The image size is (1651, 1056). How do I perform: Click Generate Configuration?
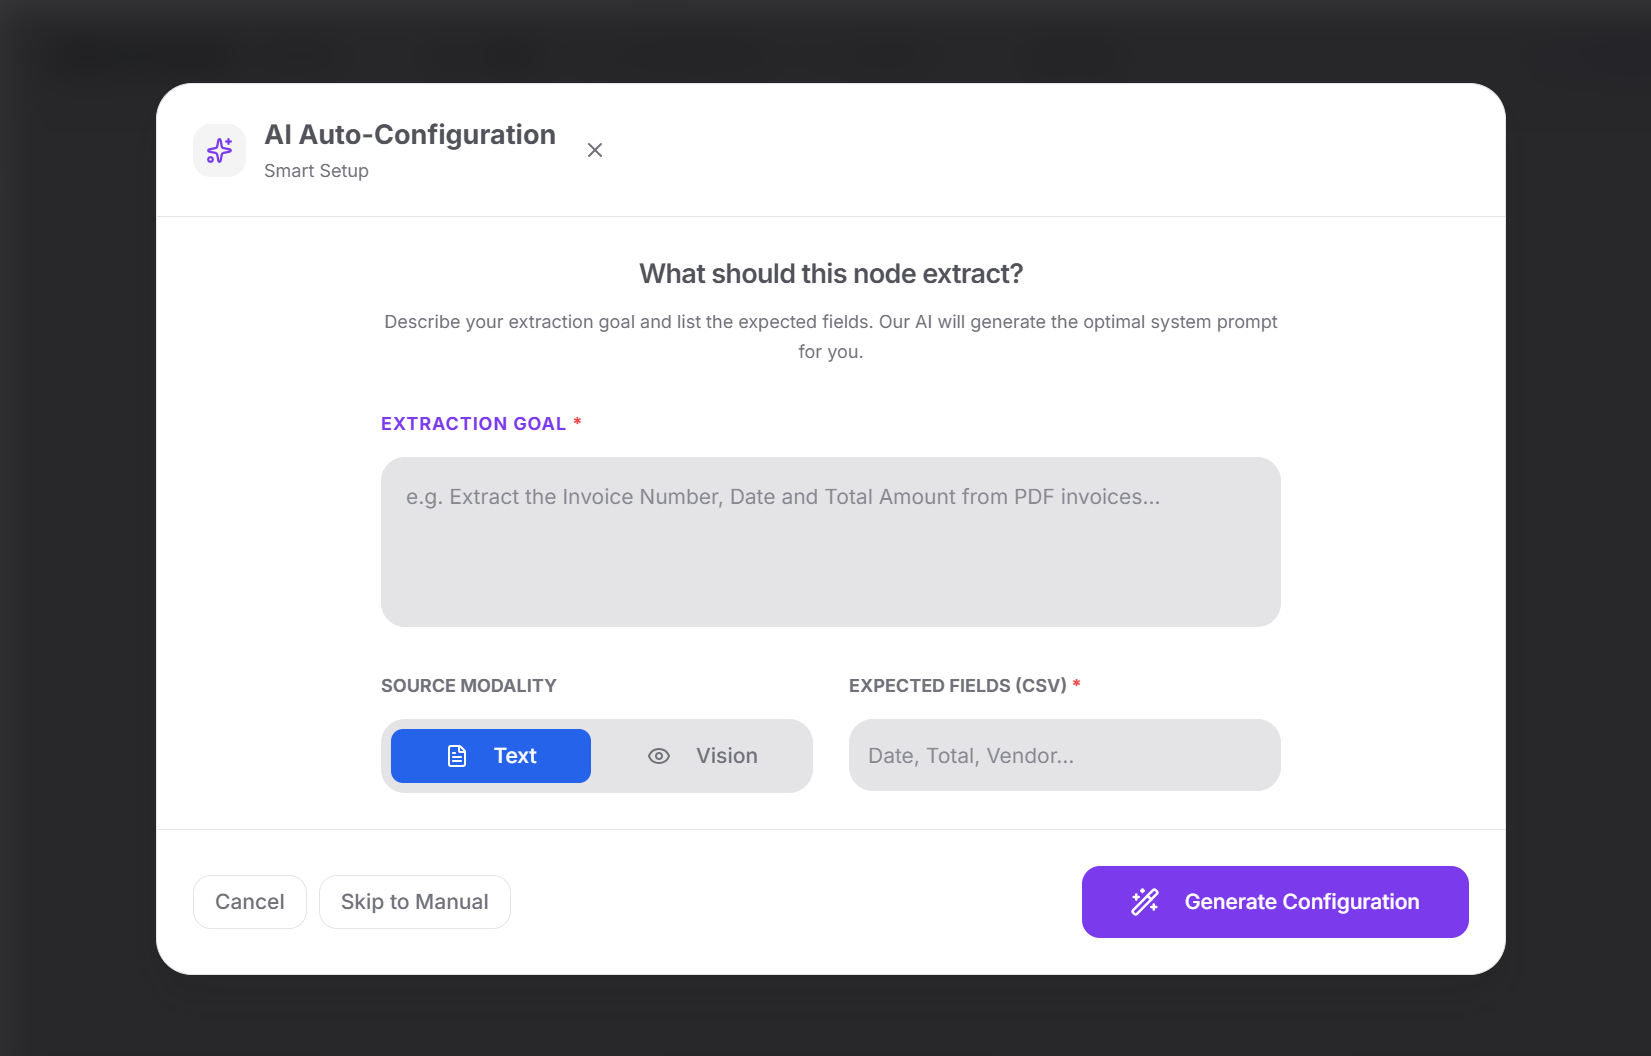(x=1275, y=902)
